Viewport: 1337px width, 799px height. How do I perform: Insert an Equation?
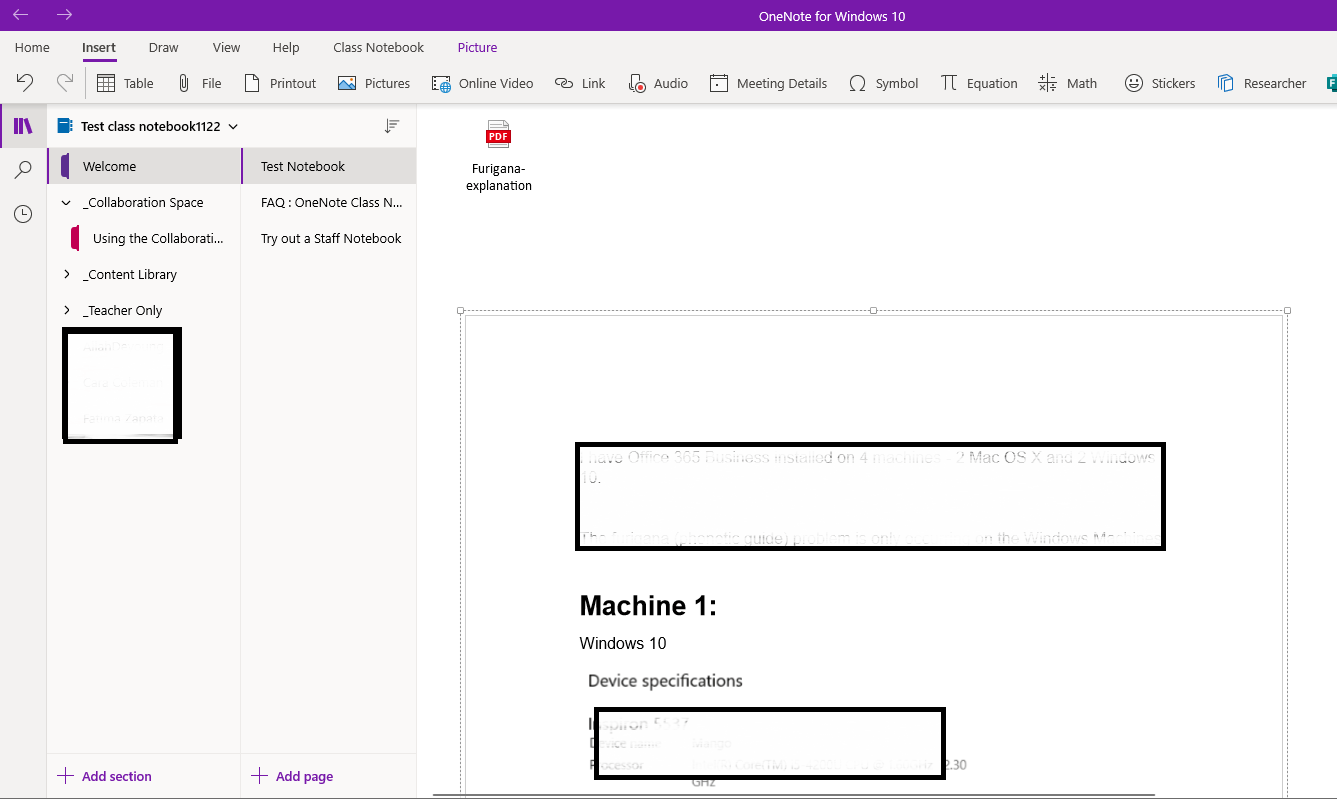[979, 83]
